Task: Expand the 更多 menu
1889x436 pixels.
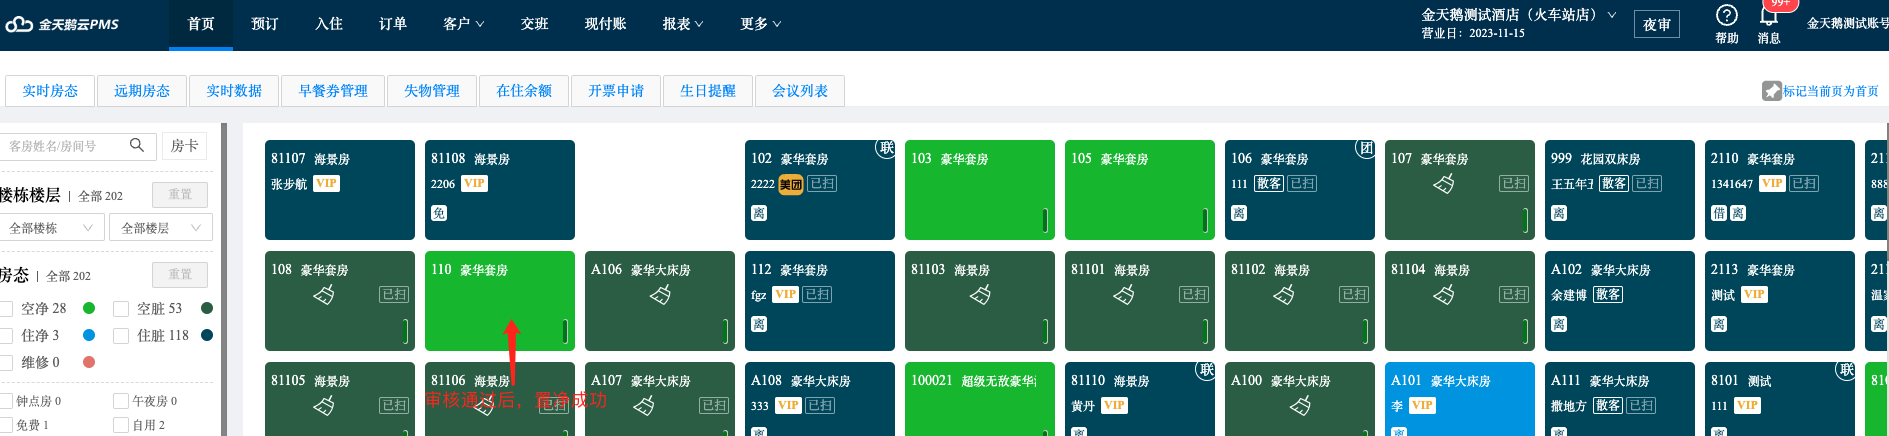Action: 761,24
